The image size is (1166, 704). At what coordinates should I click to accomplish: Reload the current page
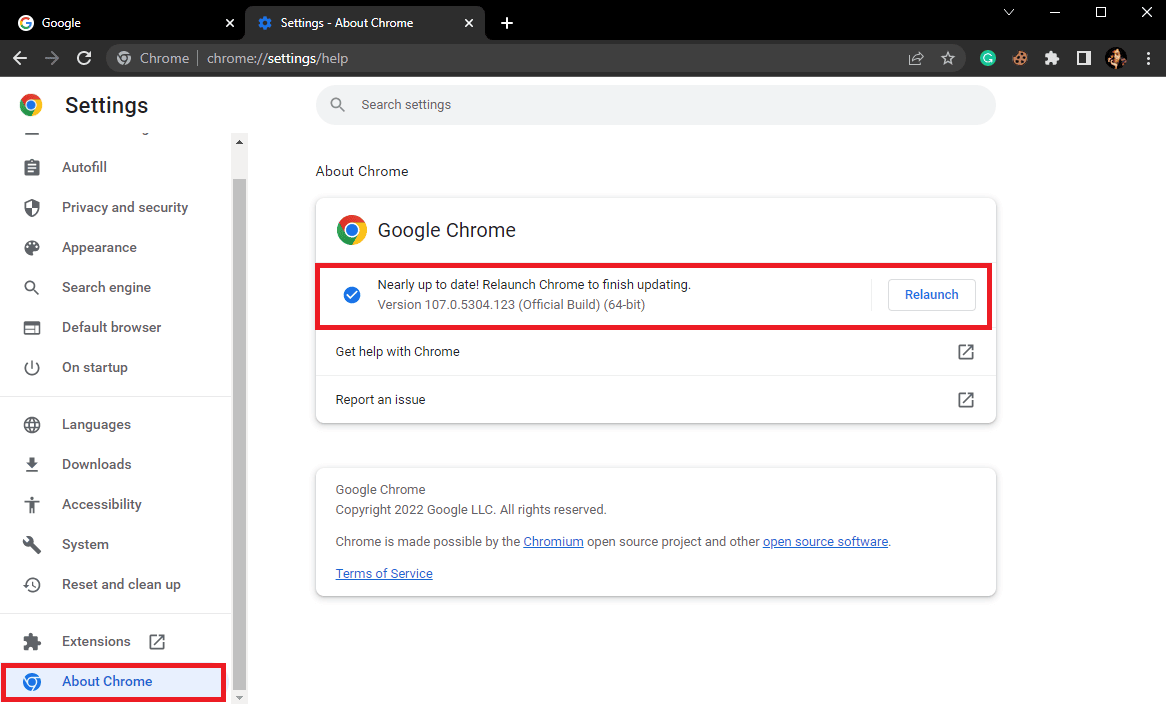click(x=84, y=58)
